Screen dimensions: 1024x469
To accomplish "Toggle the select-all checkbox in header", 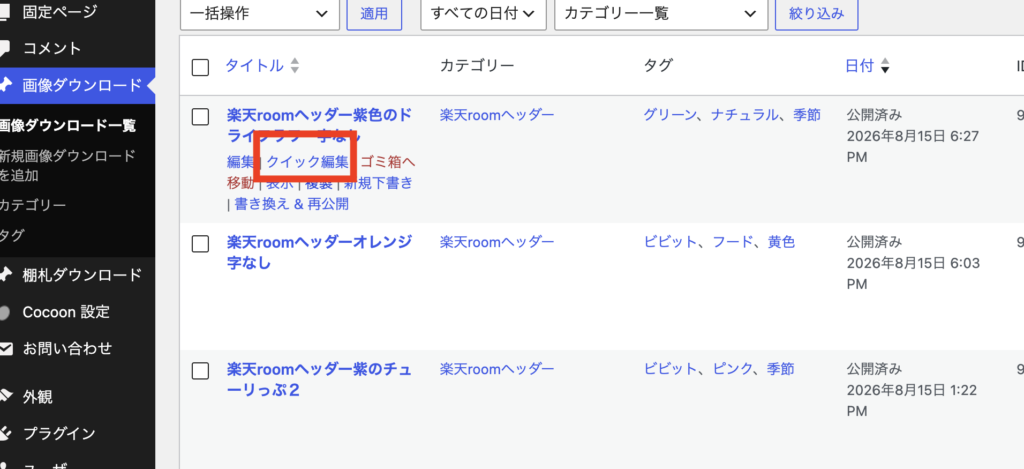I will tap(200, 67).
